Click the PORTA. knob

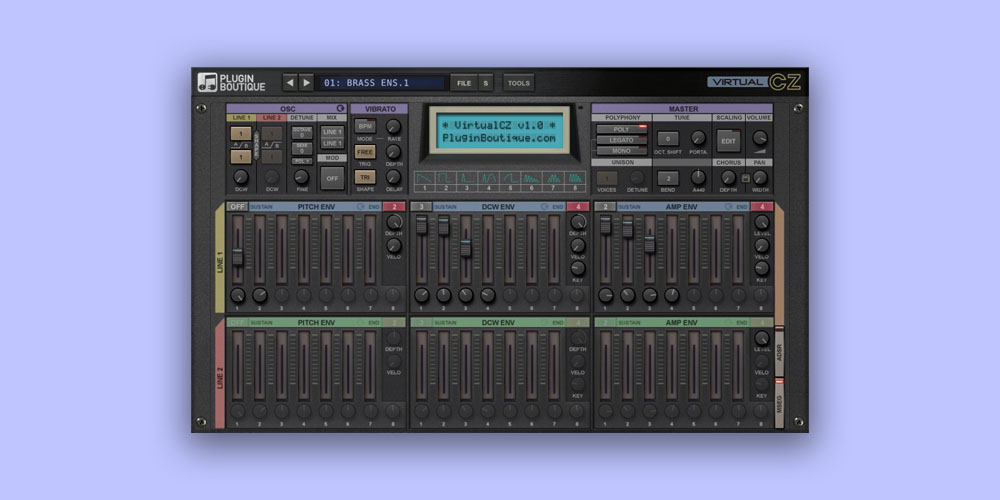(x=698, y=137)
